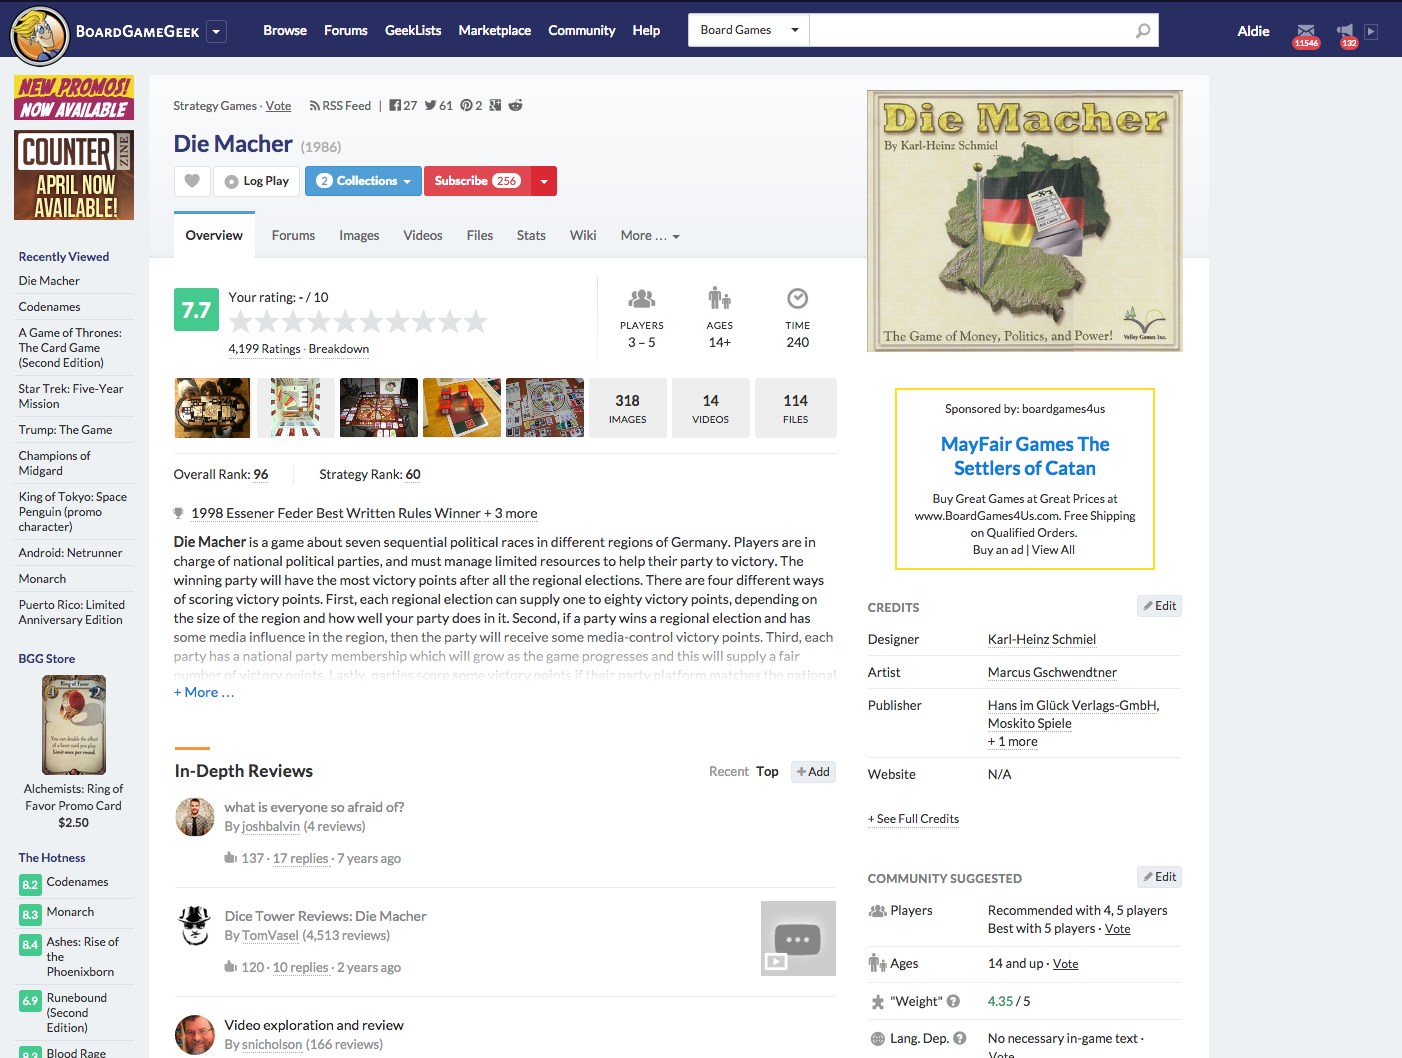This screenshot has width=1402, height=1058.
Task: Click joshbalvin's avatar
Action: [x=194, y=817]
